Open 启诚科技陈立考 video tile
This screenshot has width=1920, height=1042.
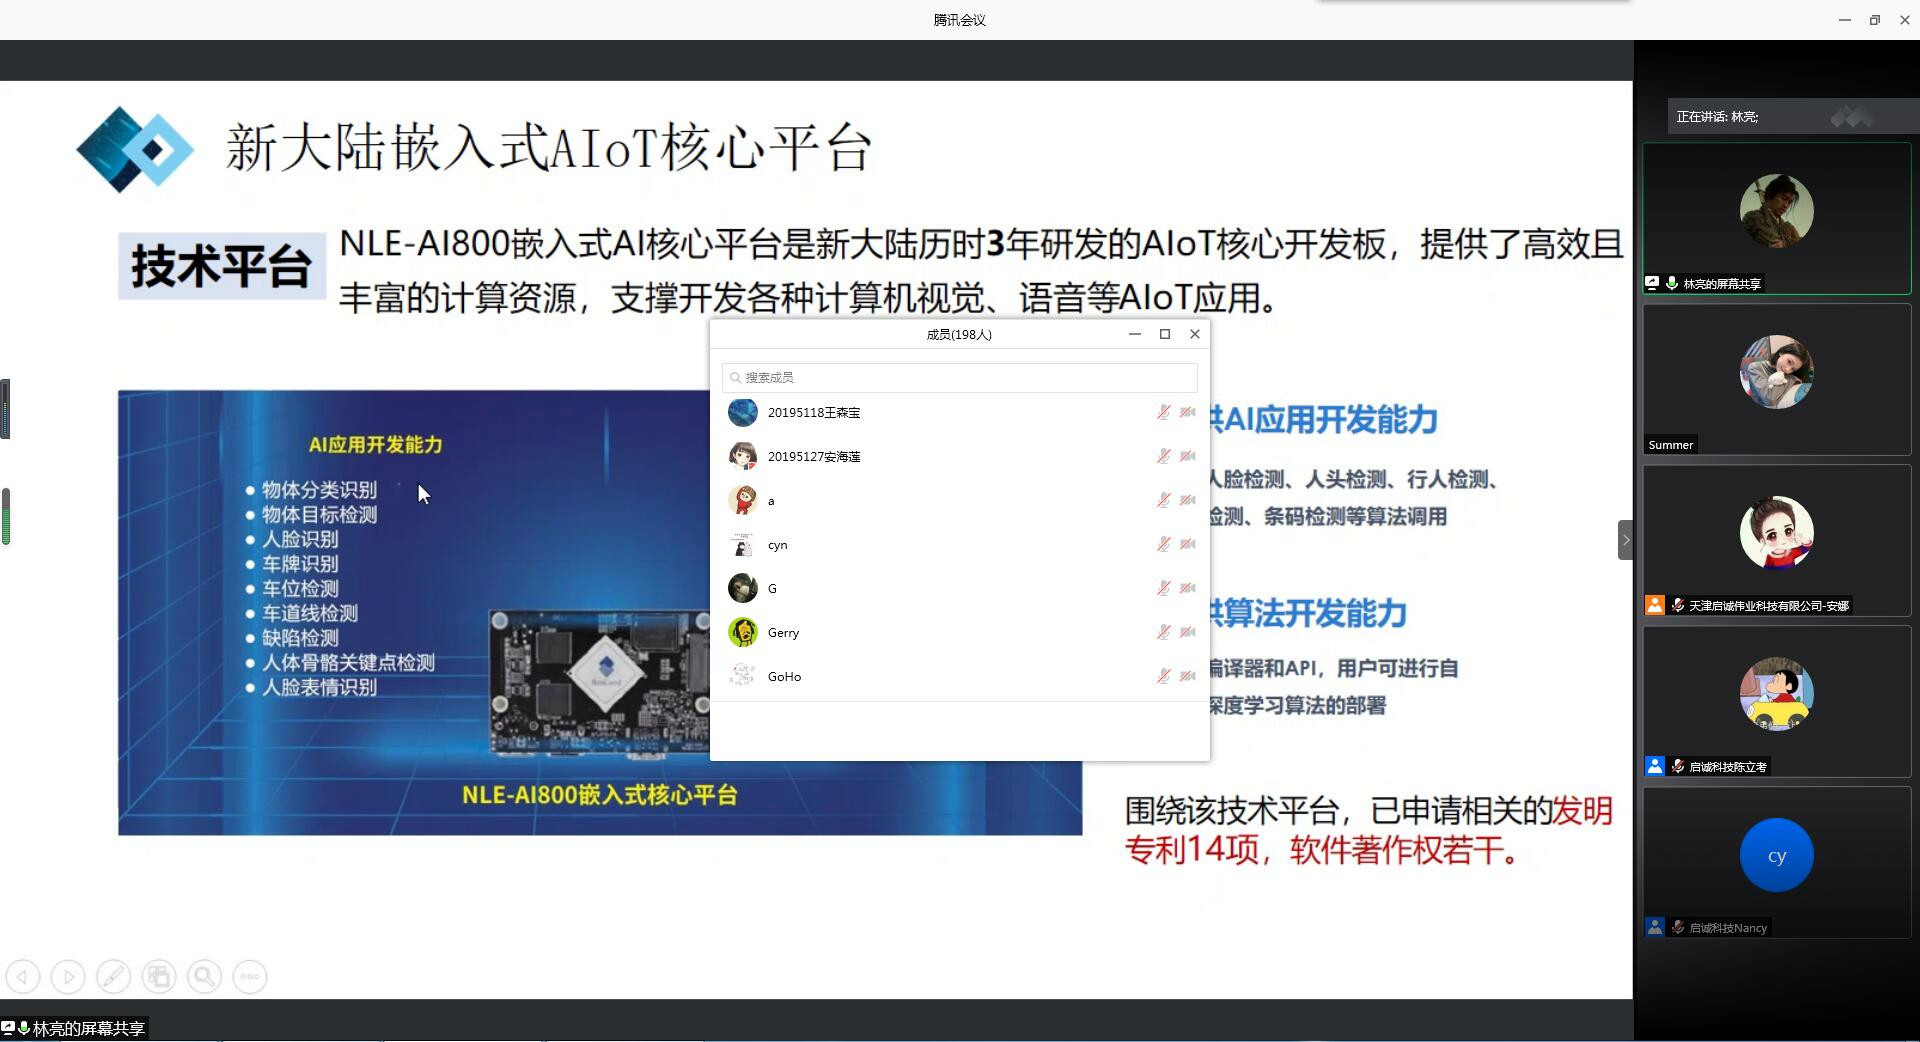(1776, 702)
